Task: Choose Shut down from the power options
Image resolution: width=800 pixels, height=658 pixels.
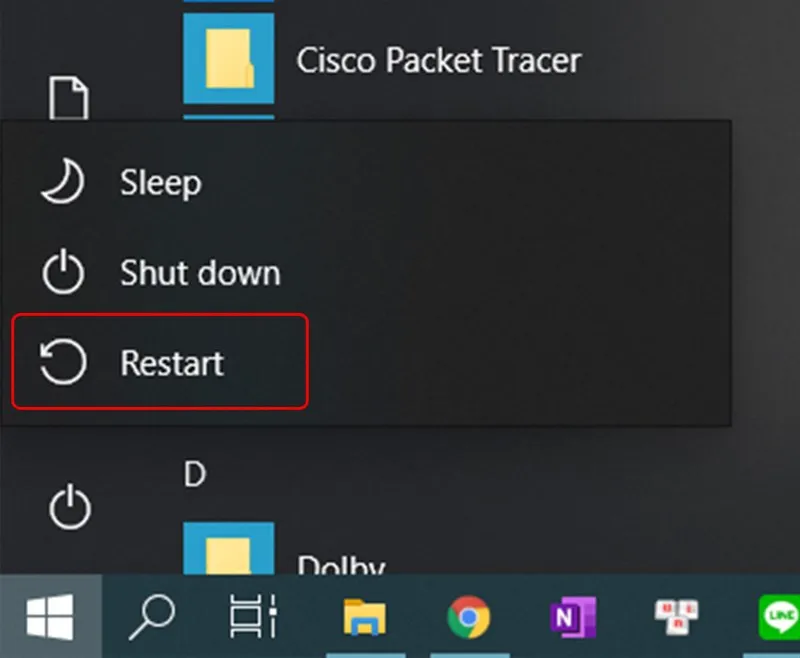Action: (x=199, y=272)
